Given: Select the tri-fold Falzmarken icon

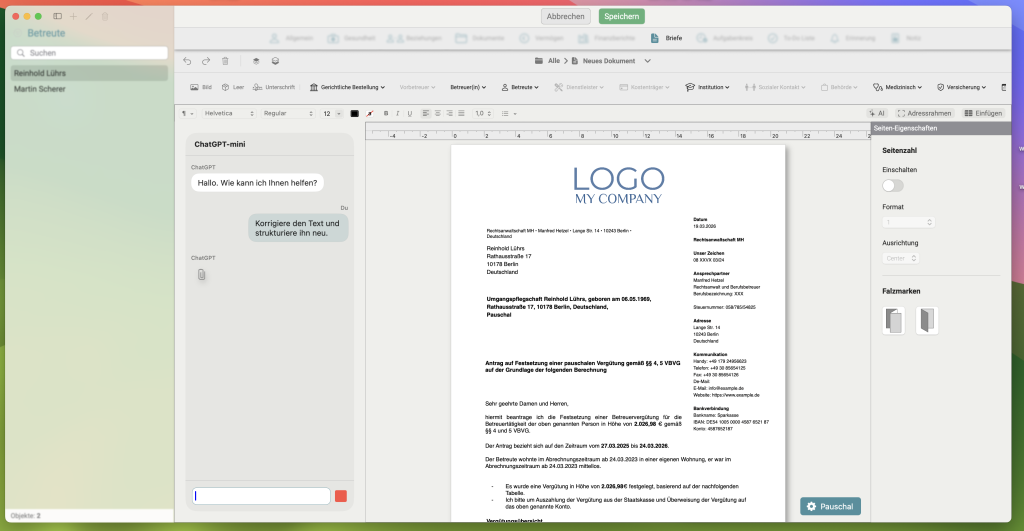Looking at the screenshot, I should [895, 320].
